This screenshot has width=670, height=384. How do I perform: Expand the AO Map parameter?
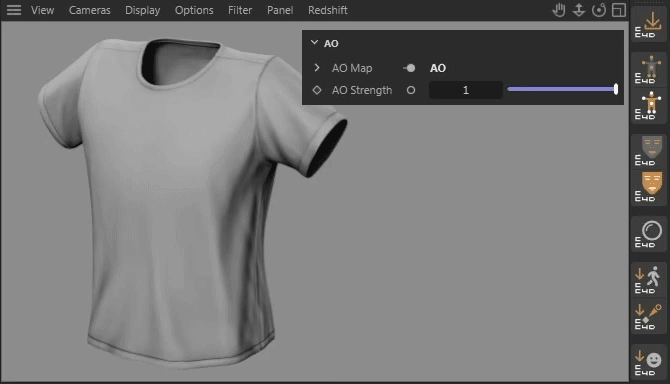[317, 67]
